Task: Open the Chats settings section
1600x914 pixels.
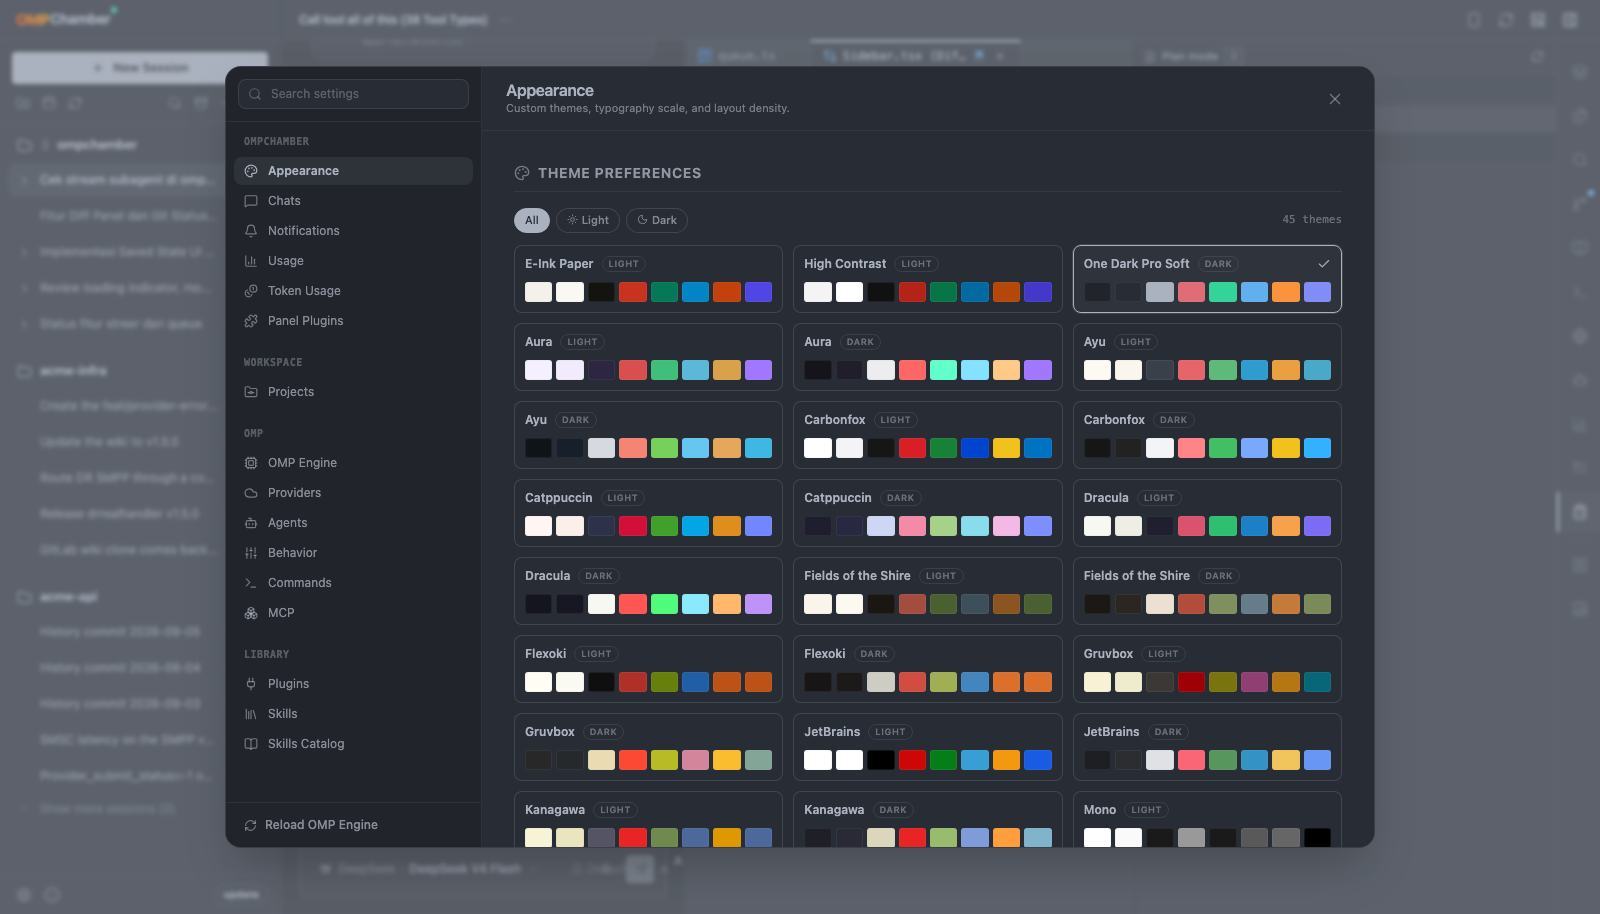Action: (353, 201)
